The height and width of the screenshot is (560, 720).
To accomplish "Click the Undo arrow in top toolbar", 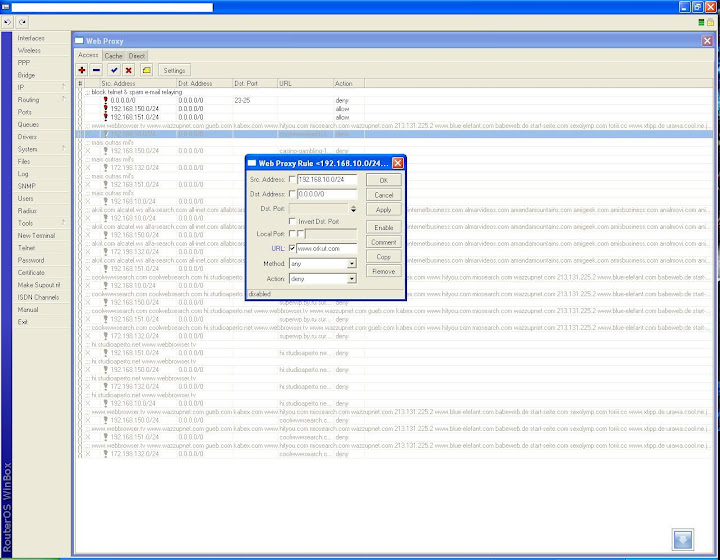I will click(x=7, y=22).
